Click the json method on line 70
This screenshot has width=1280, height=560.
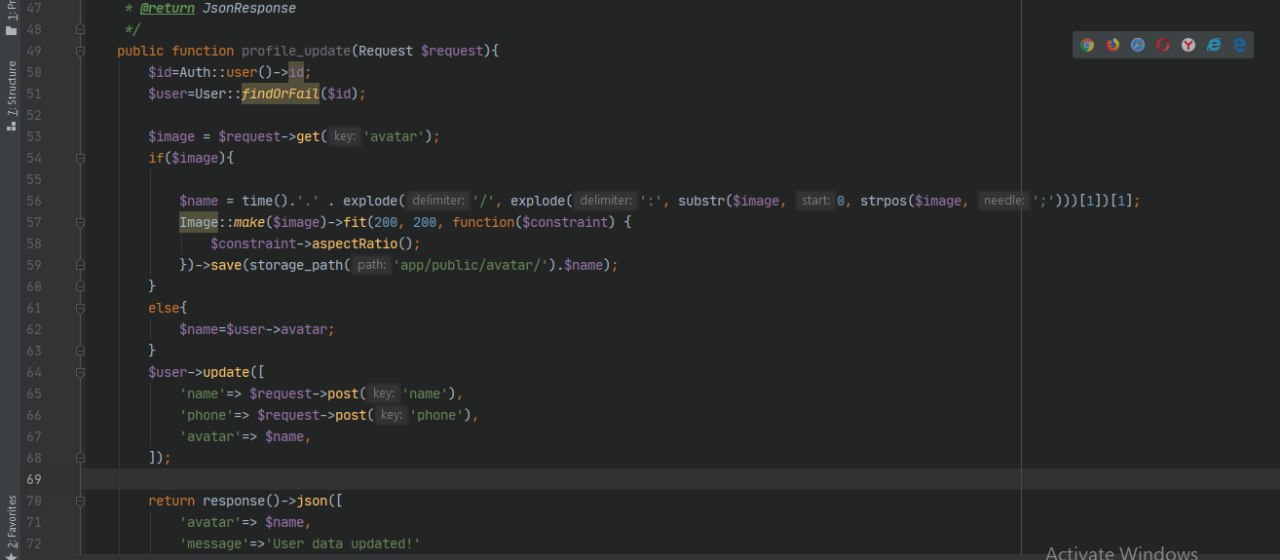click(311, 501)
